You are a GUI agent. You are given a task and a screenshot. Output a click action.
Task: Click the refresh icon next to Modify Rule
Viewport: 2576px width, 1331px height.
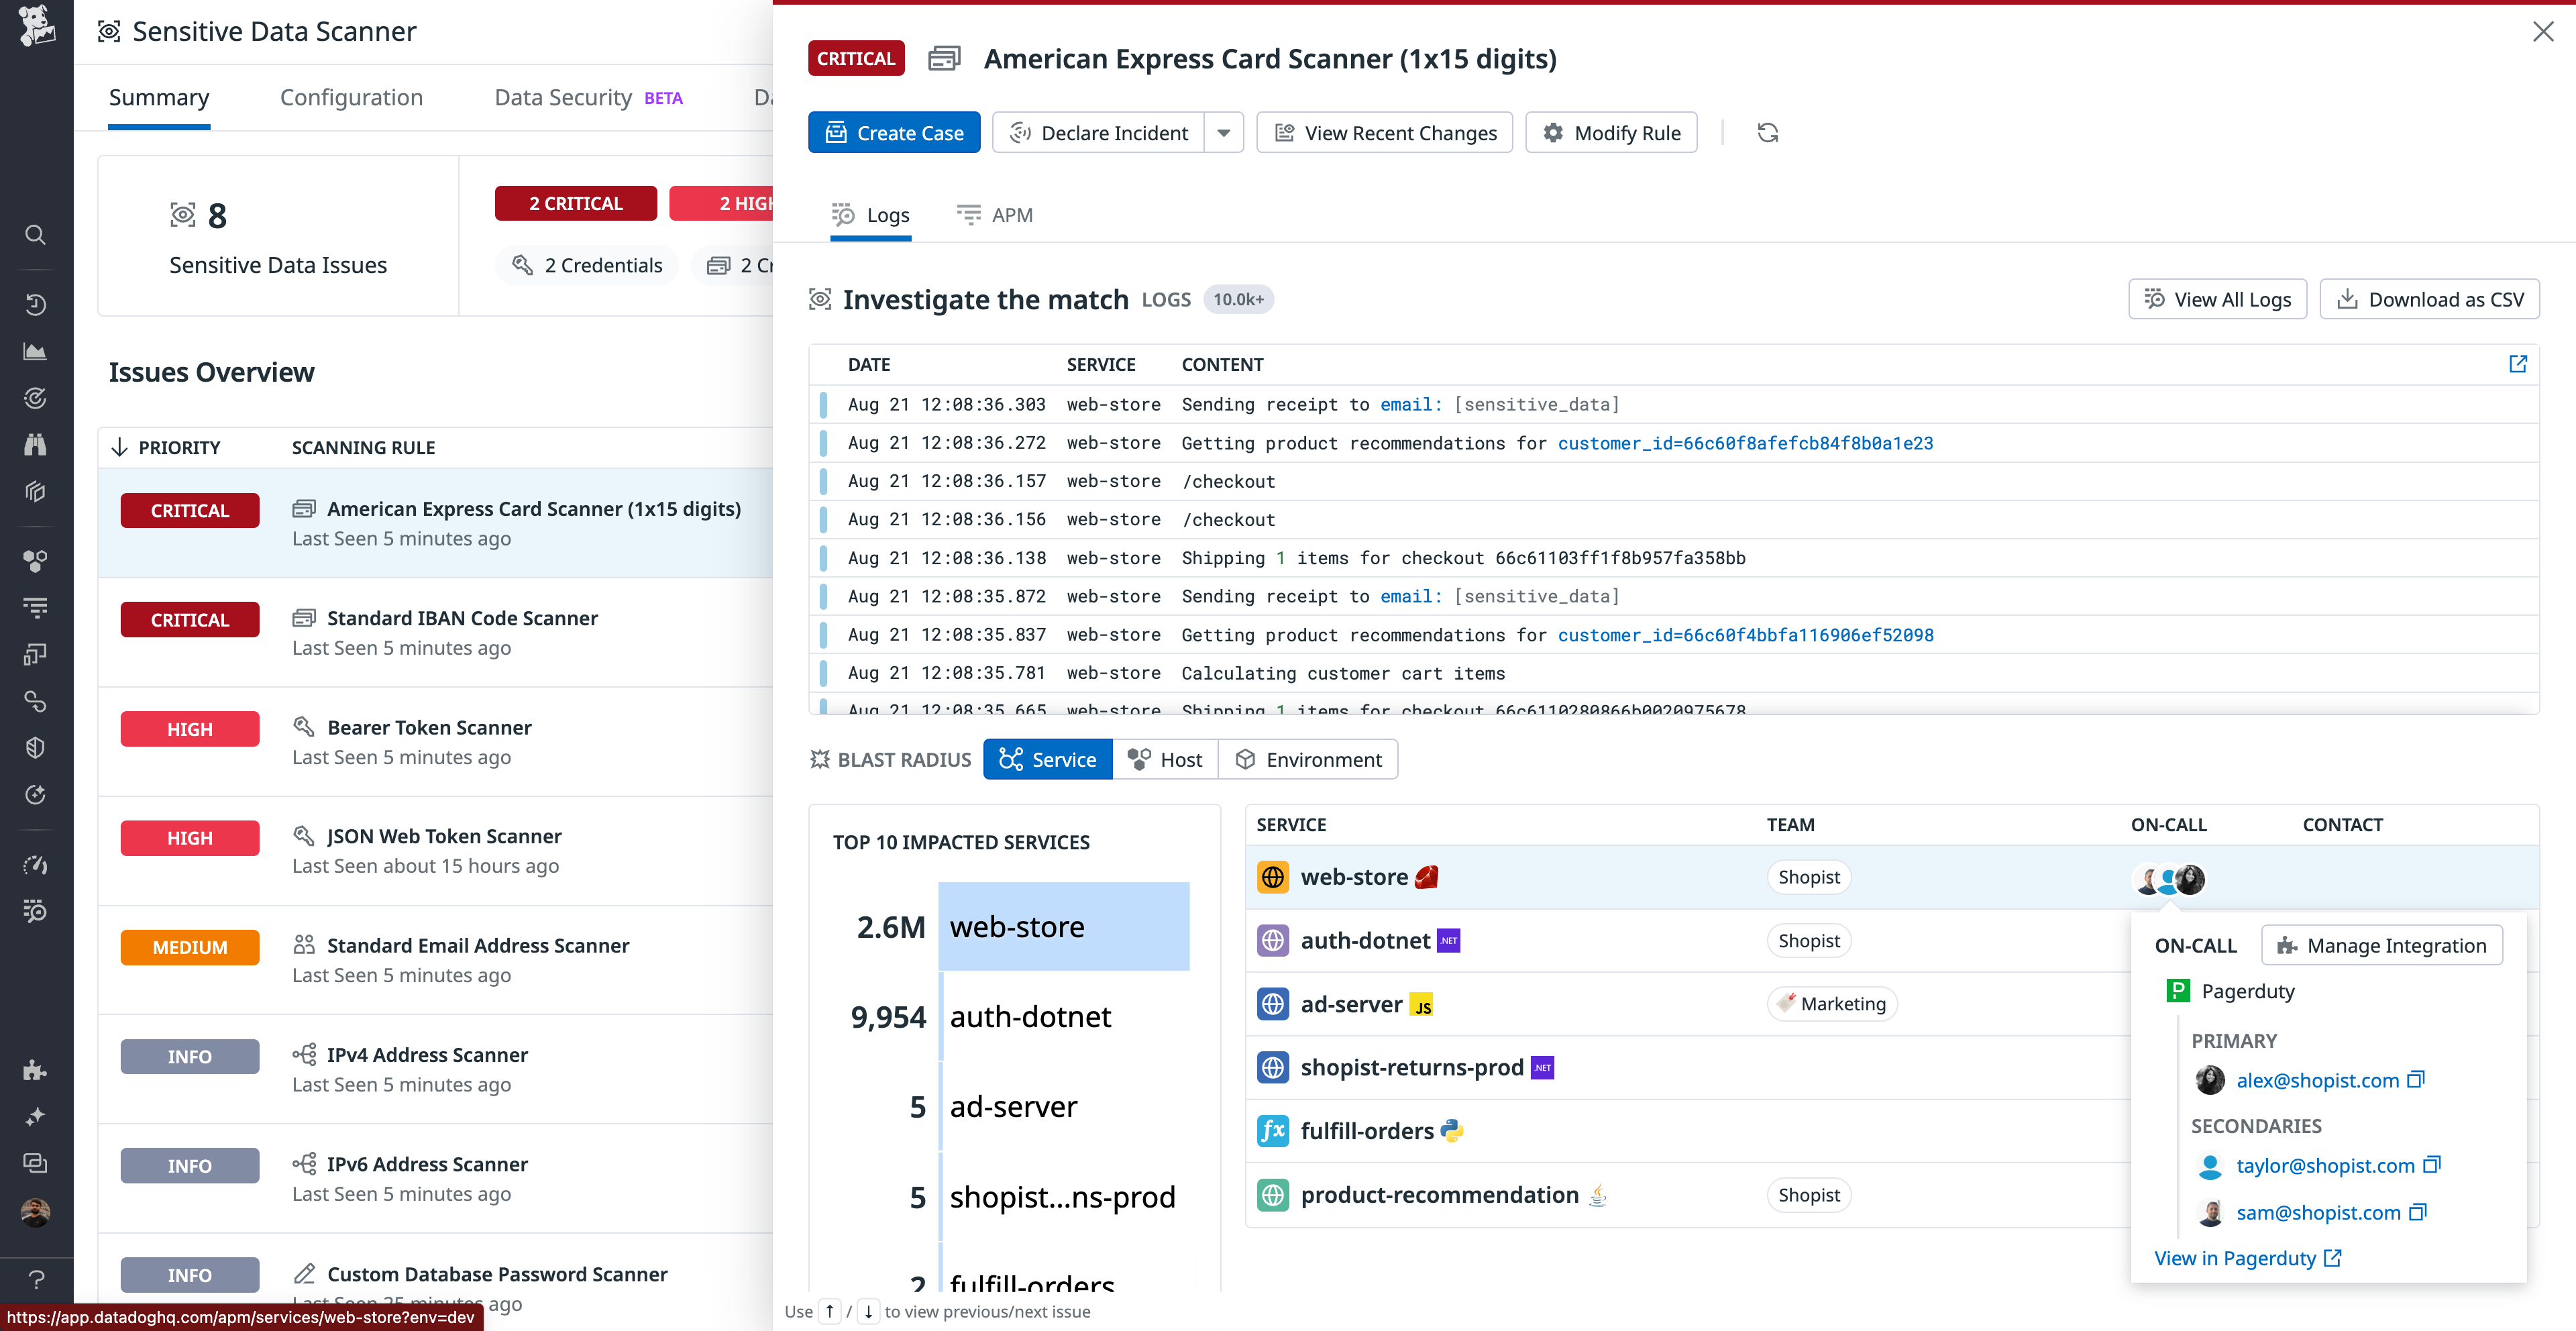1767,132
